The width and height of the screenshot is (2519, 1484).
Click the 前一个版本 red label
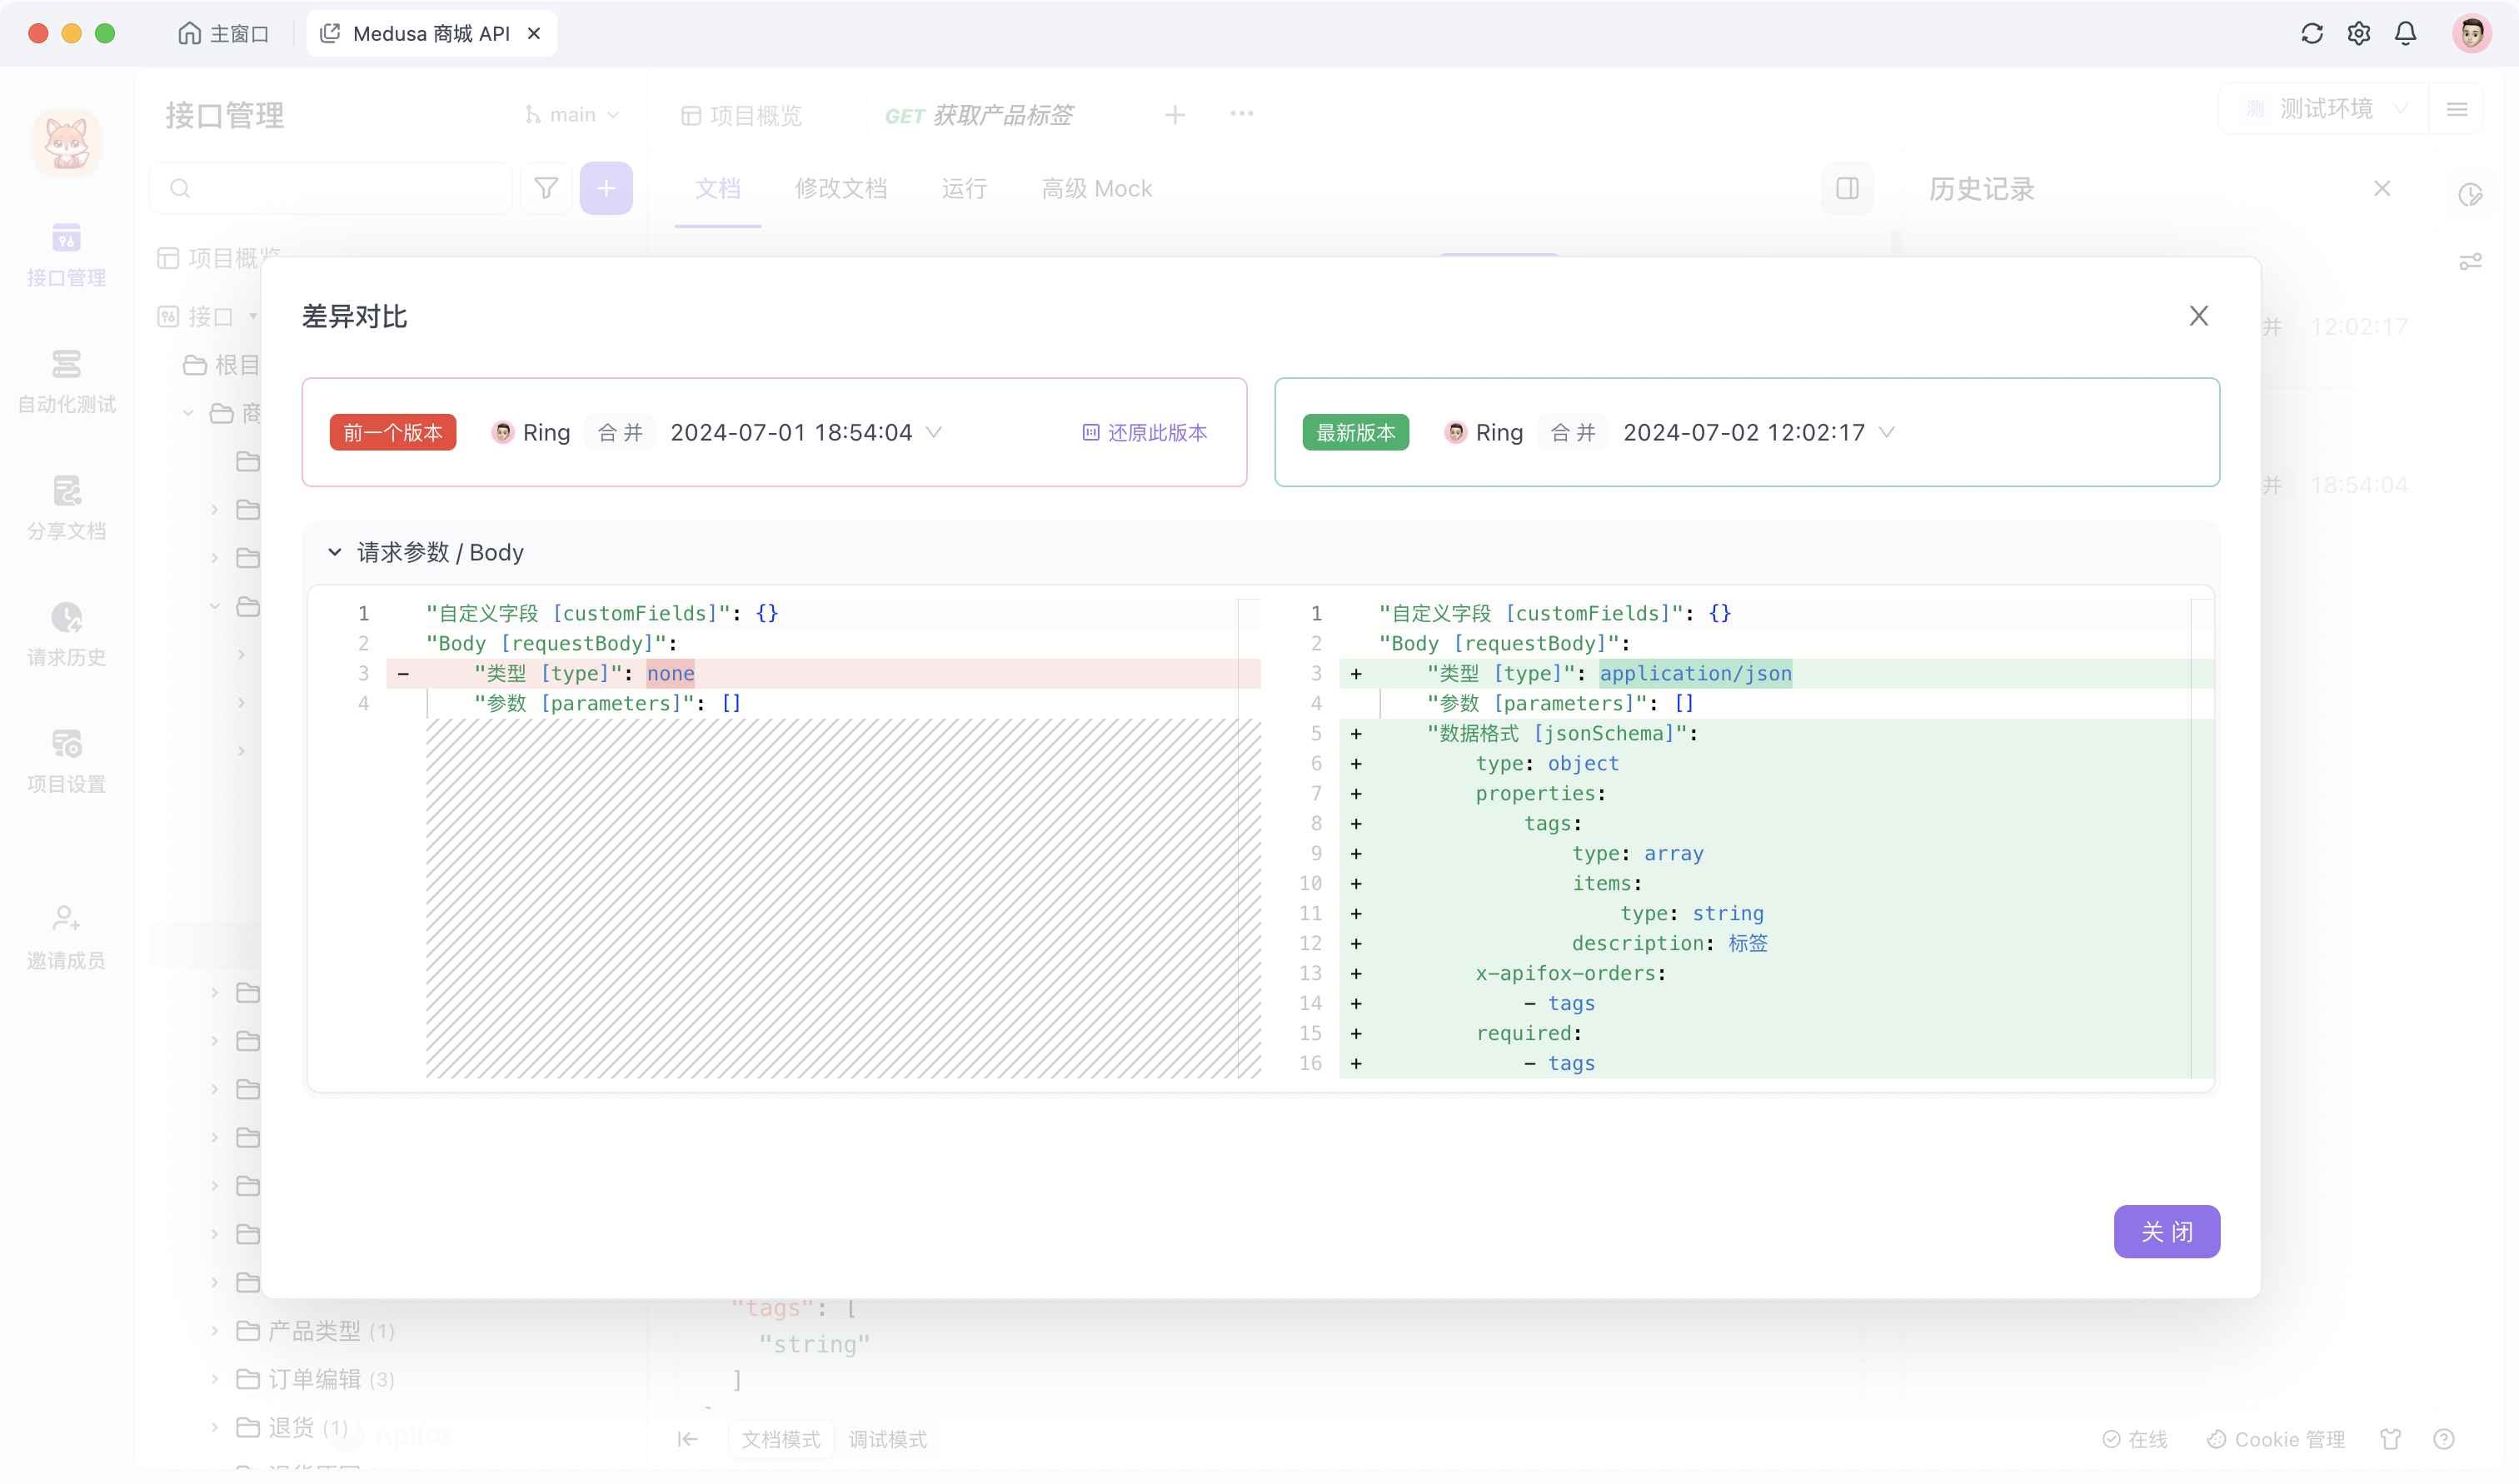click(393, 432)
